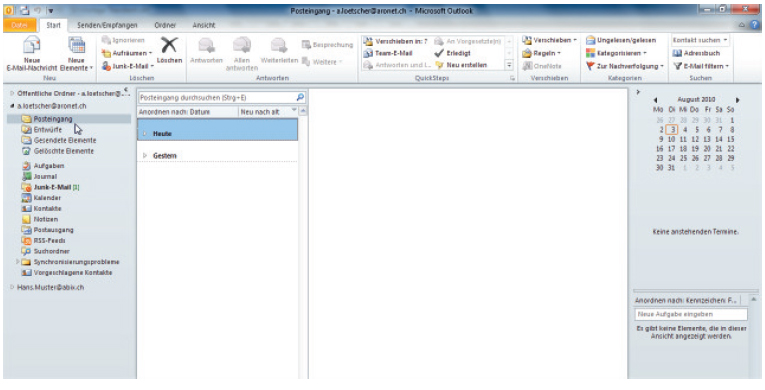The image size is (765, 390).
Task: Open the Adressbuch icon
Action: click(x=677, y=53)
